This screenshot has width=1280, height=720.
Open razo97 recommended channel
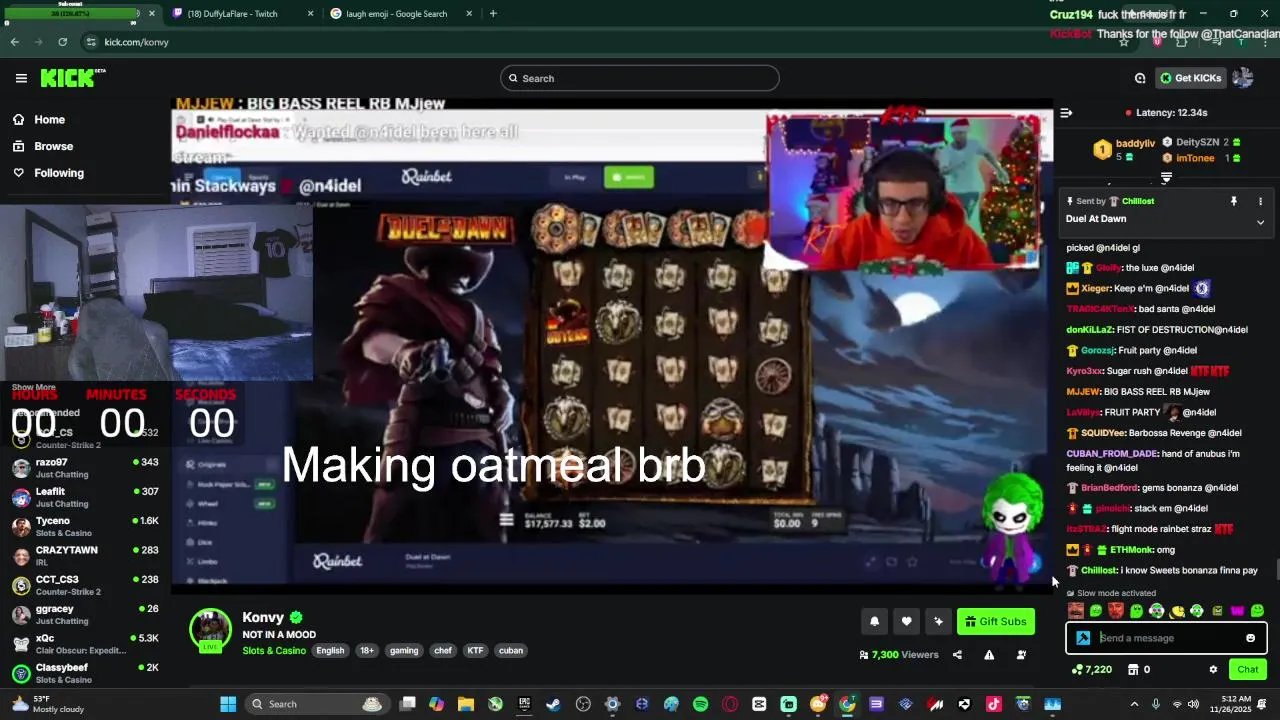pos(85,468)
